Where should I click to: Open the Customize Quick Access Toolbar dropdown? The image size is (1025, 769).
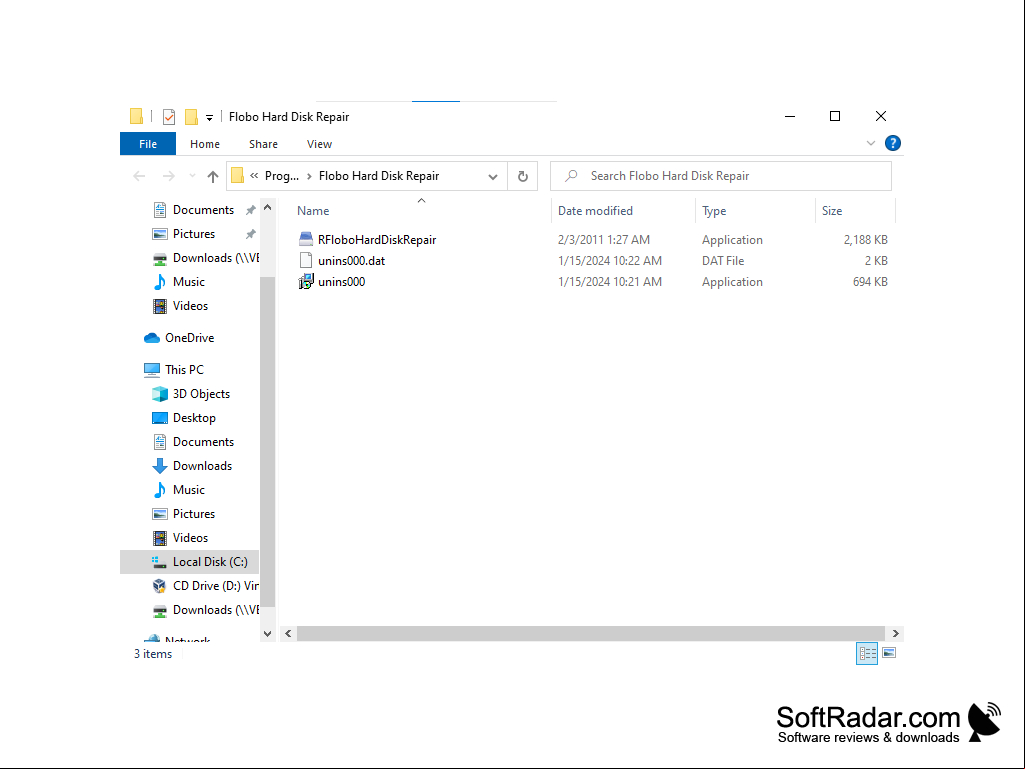coord(209,118)
